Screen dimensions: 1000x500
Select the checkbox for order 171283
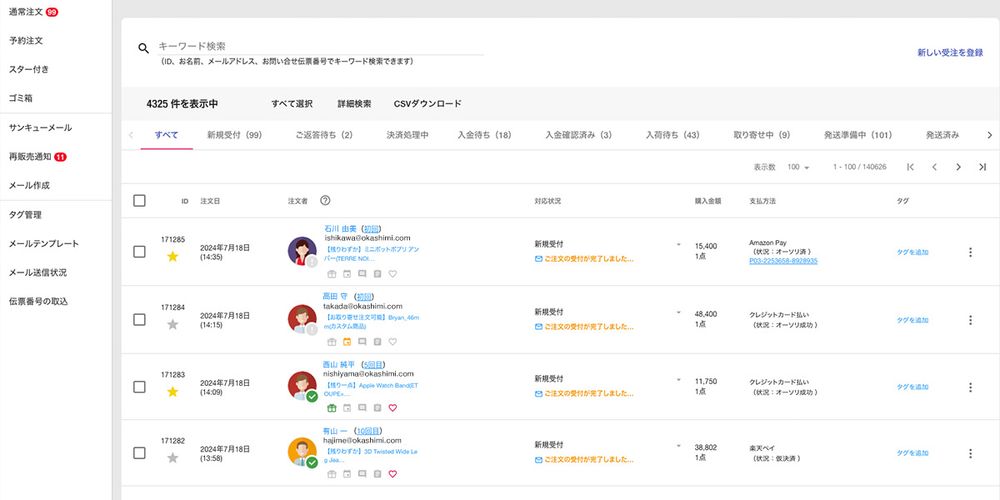(139, 387)
